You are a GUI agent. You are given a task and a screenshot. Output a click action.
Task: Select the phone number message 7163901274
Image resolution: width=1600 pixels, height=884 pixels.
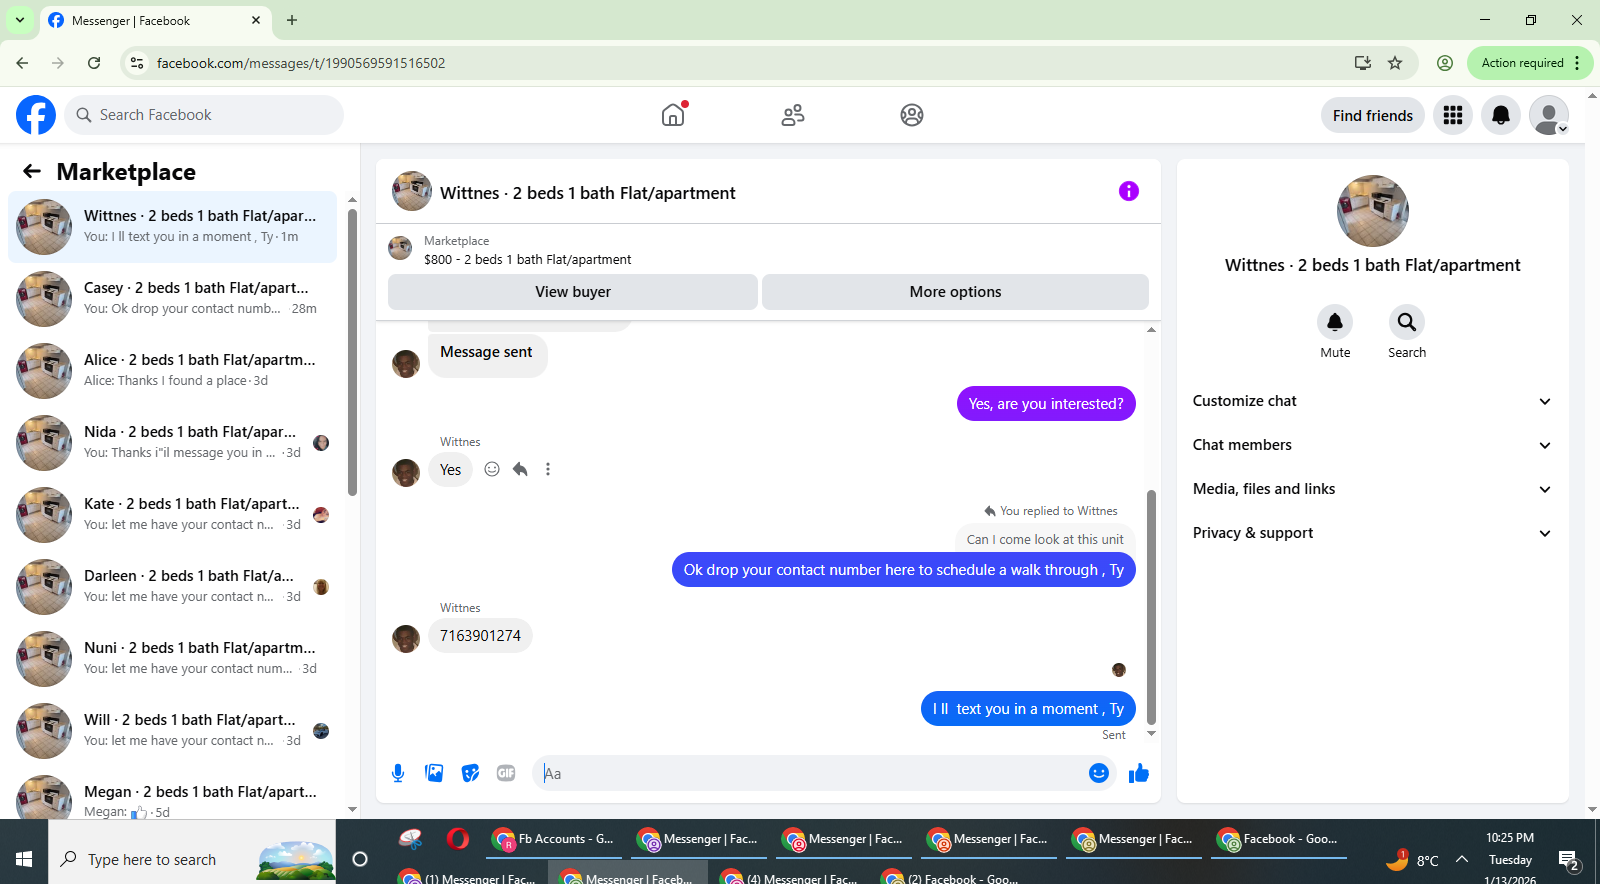[x=480, y=636]
